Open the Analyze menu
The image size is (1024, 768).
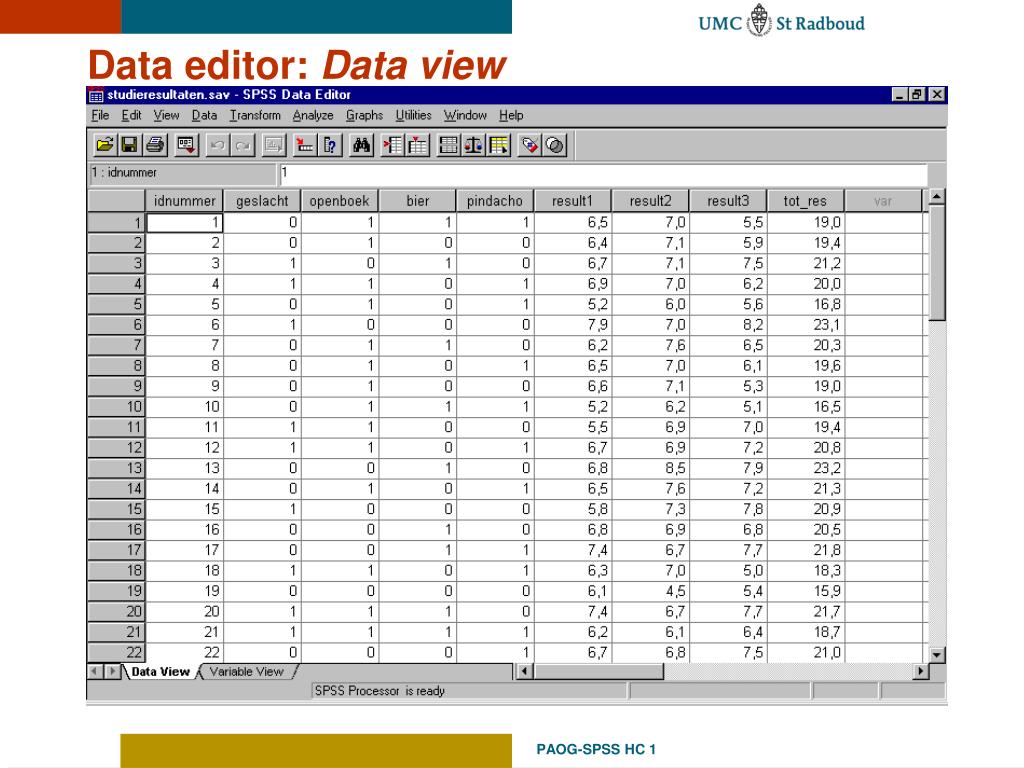coord(312,115)
